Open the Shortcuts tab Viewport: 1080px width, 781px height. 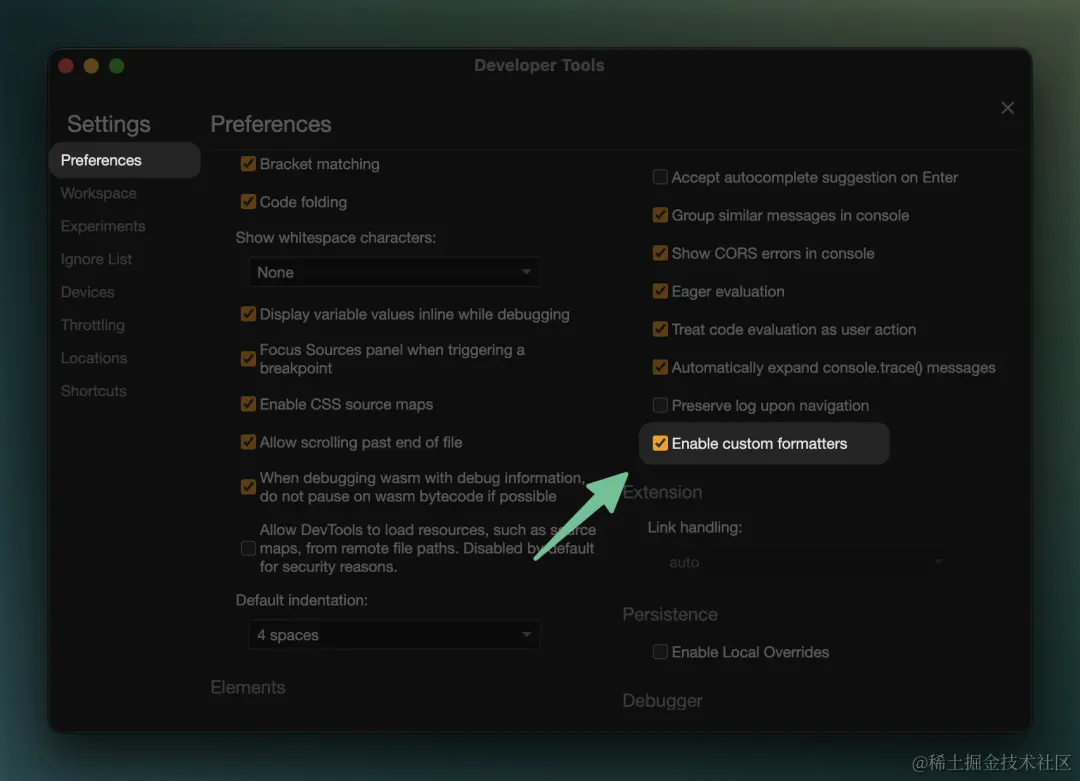94,391
